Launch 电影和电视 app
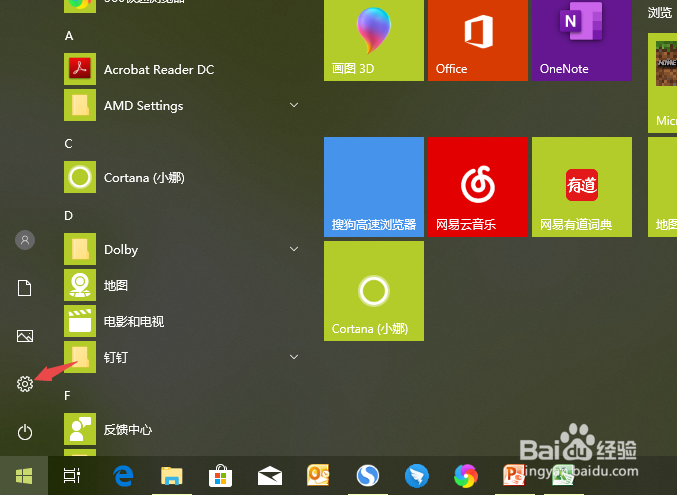This screenshot has height=495, width=677. coord(182,321)
